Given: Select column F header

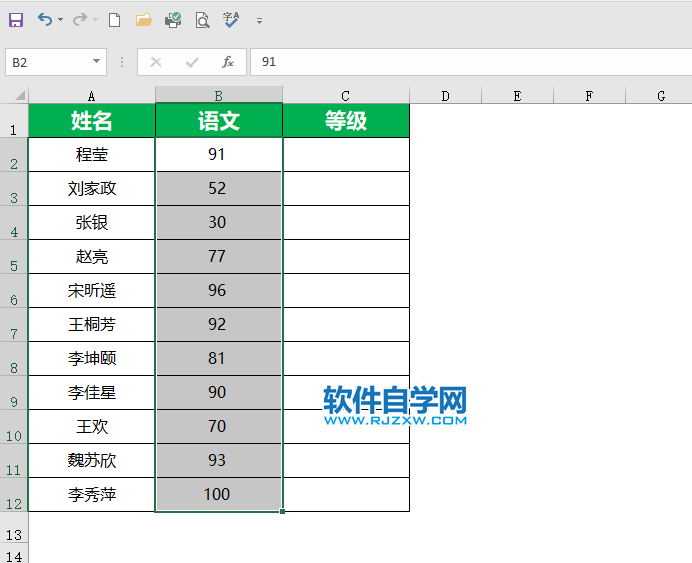Looking at the screenshot, I should (x=590, y=95).
